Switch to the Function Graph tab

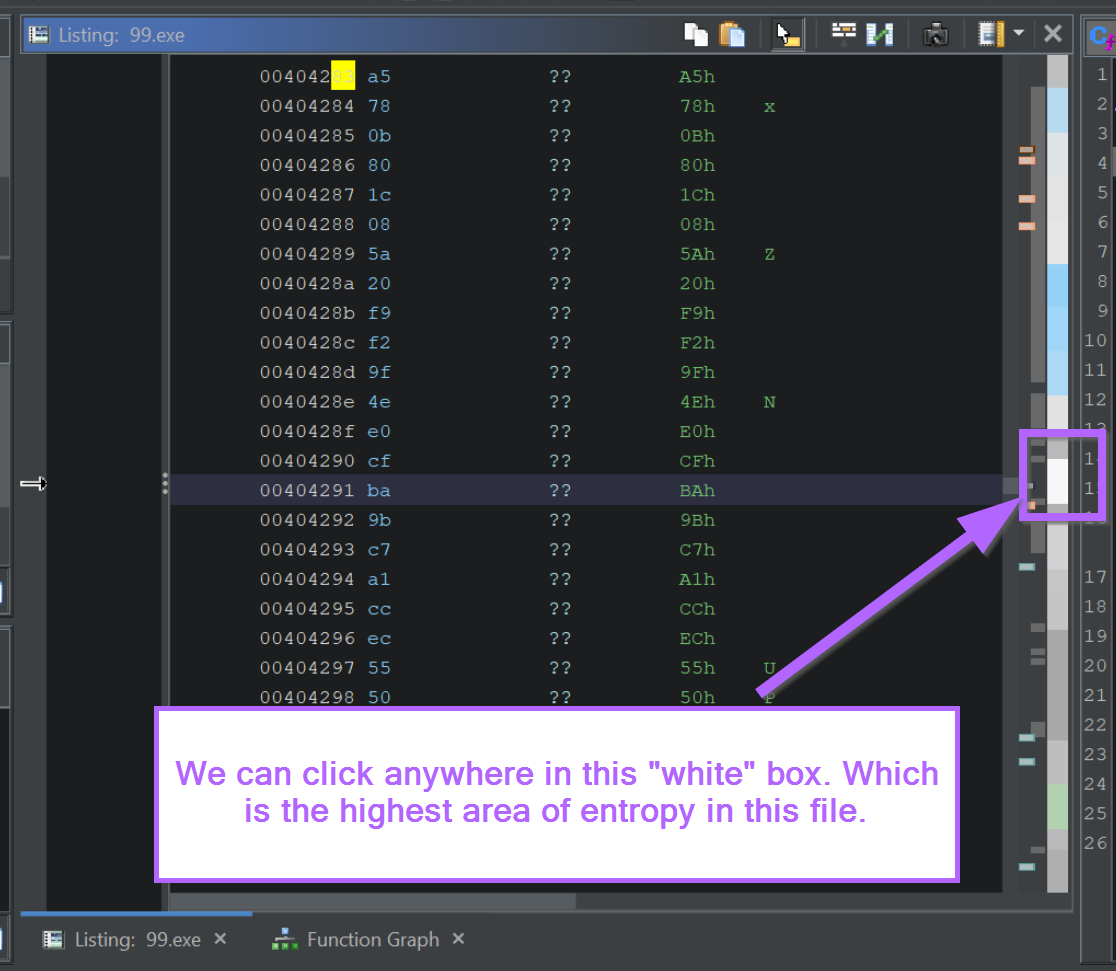[x=372, y=940]
